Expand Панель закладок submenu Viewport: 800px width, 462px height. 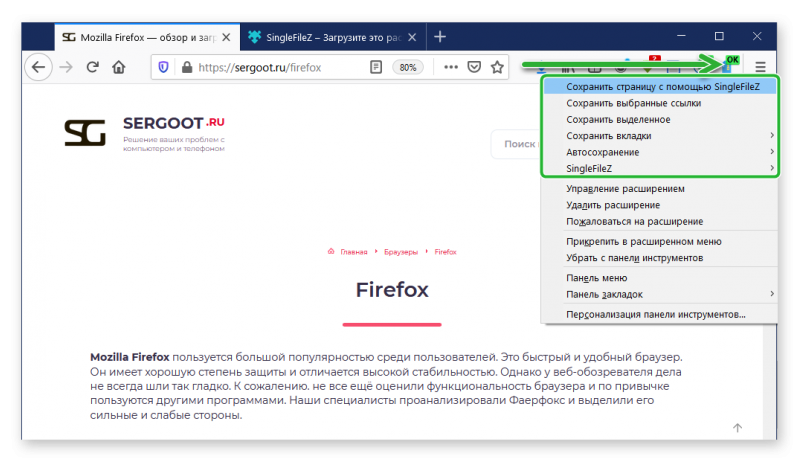[x=659, y=294]
